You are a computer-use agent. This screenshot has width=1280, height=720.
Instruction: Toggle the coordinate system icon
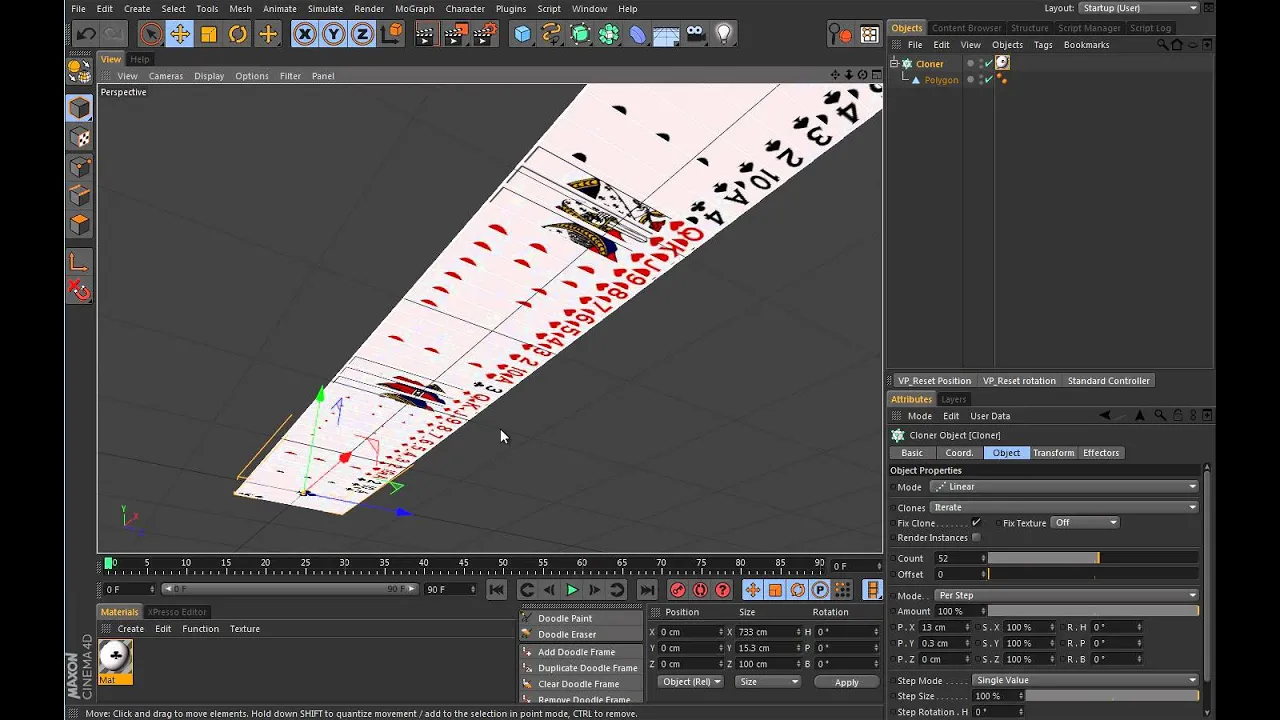pos(392,34)
